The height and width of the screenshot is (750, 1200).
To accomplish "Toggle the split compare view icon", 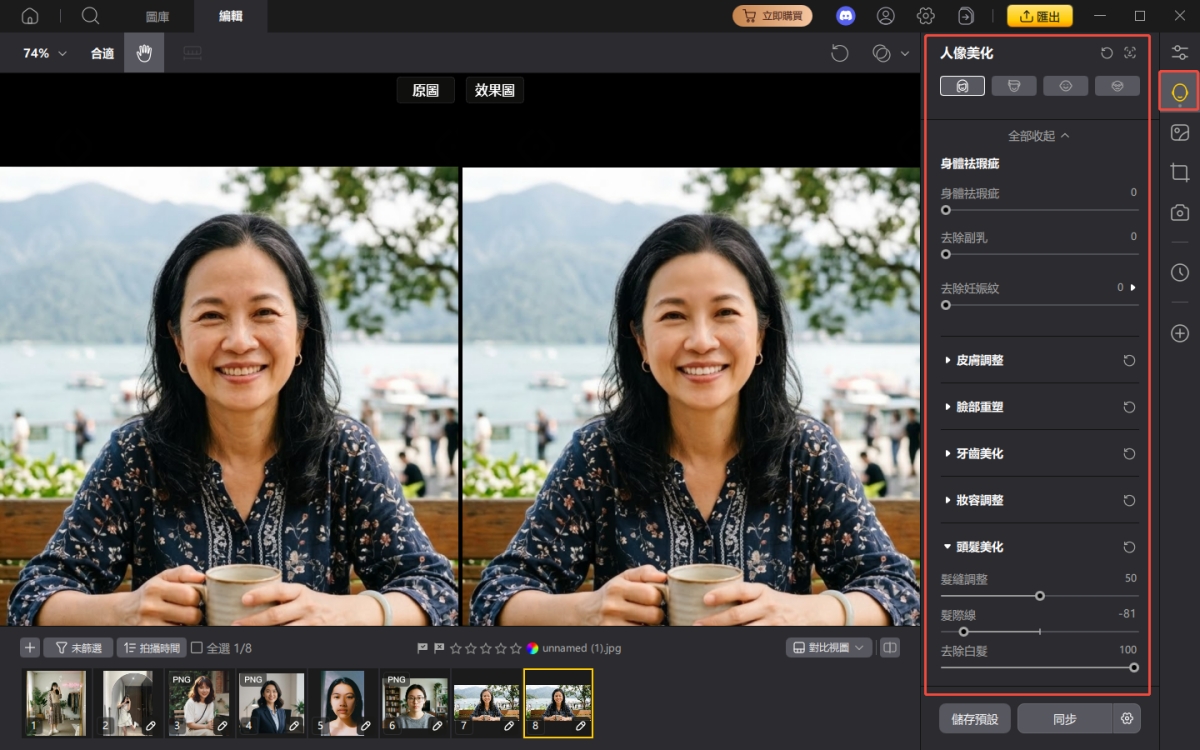I will 889,648.
